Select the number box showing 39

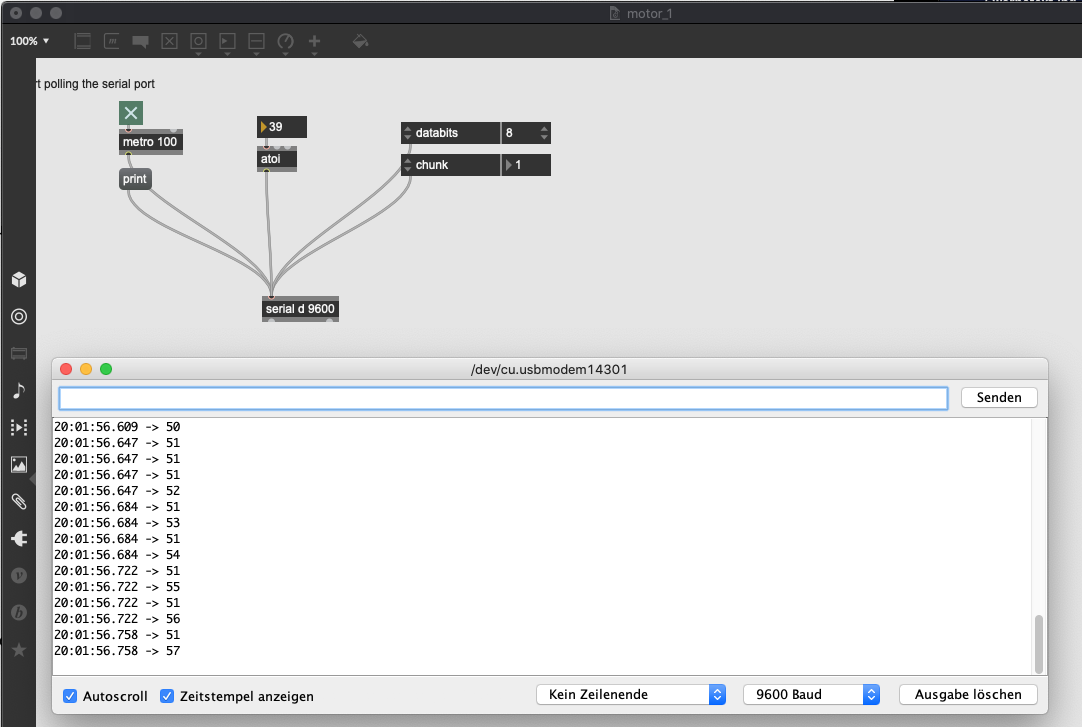(x=282, y=127)
